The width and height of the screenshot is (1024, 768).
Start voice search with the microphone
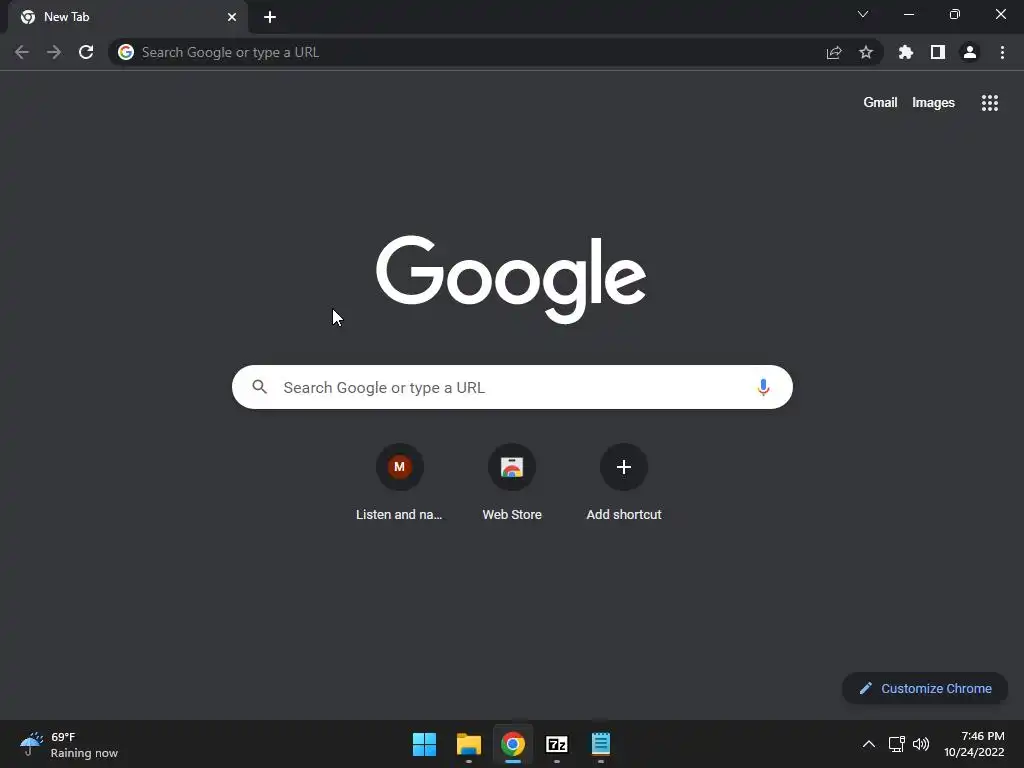(763, 387)
